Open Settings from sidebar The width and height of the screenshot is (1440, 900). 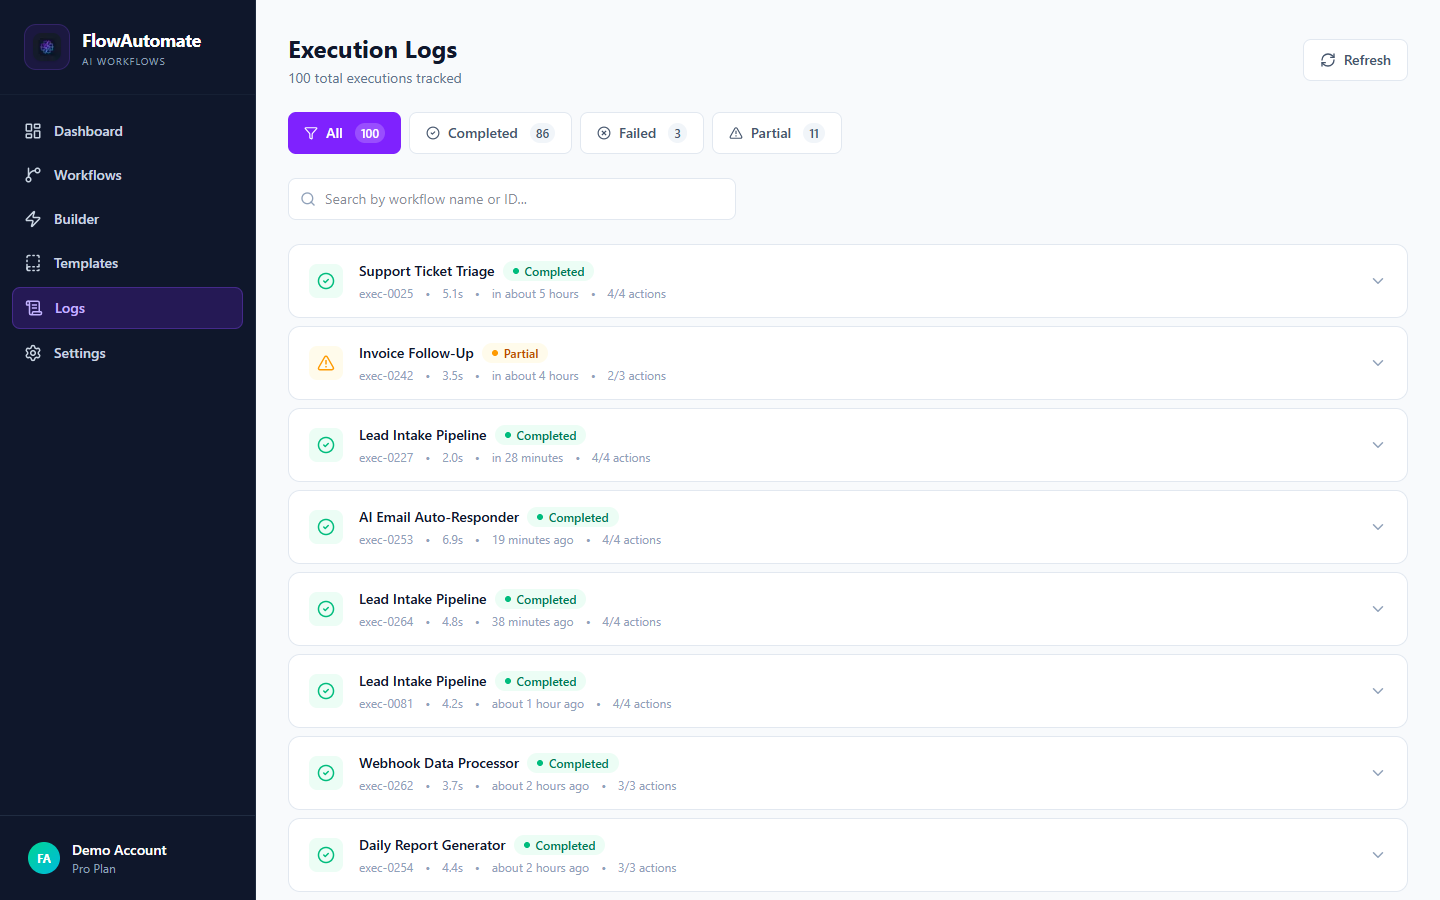(x=127, y=353)
